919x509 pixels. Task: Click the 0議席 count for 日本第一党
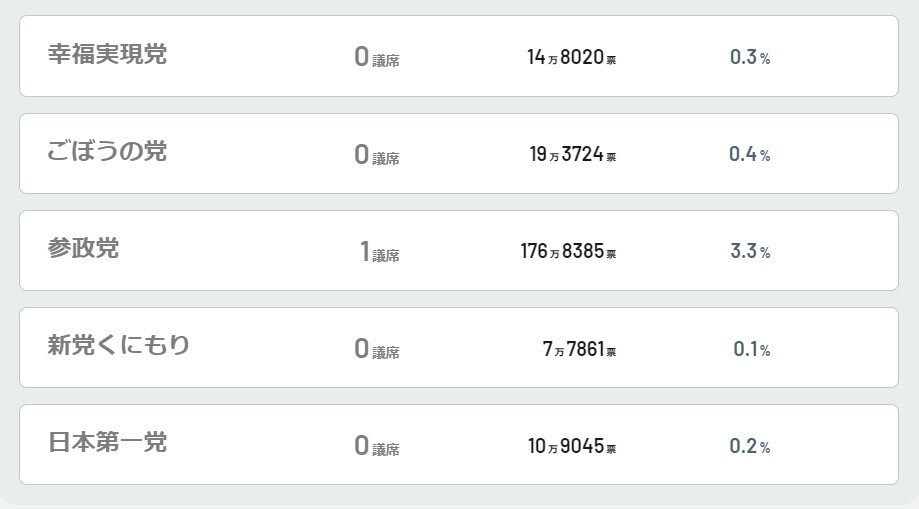click(376, 445)
